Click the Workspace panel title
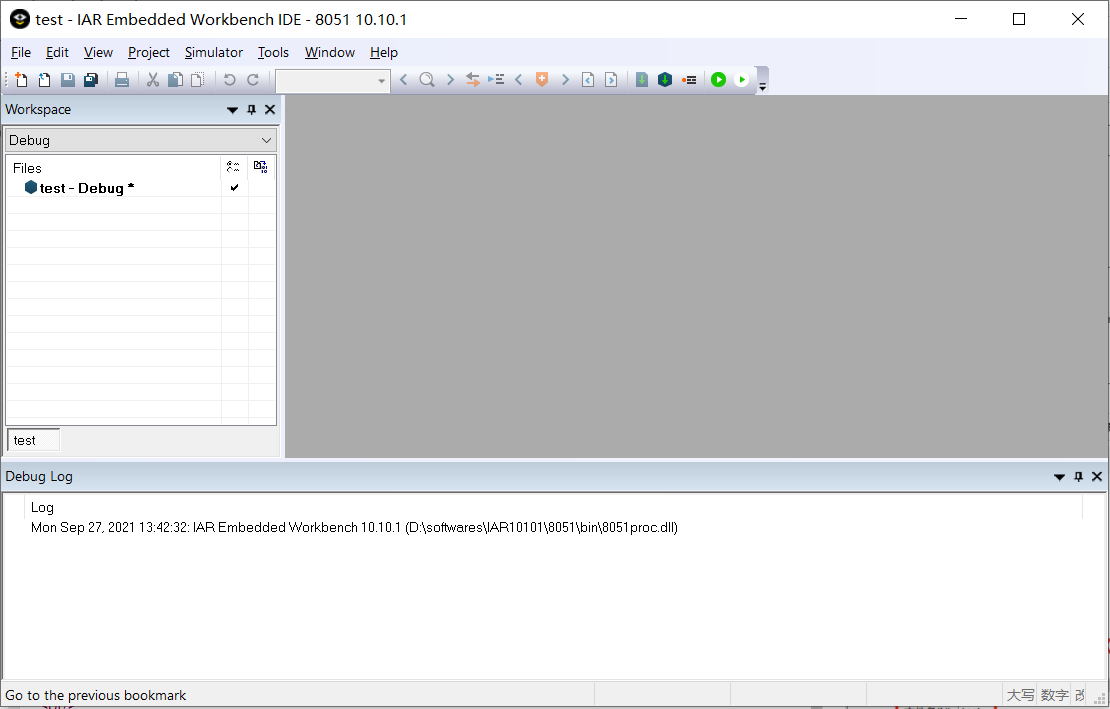 [38, 109]
